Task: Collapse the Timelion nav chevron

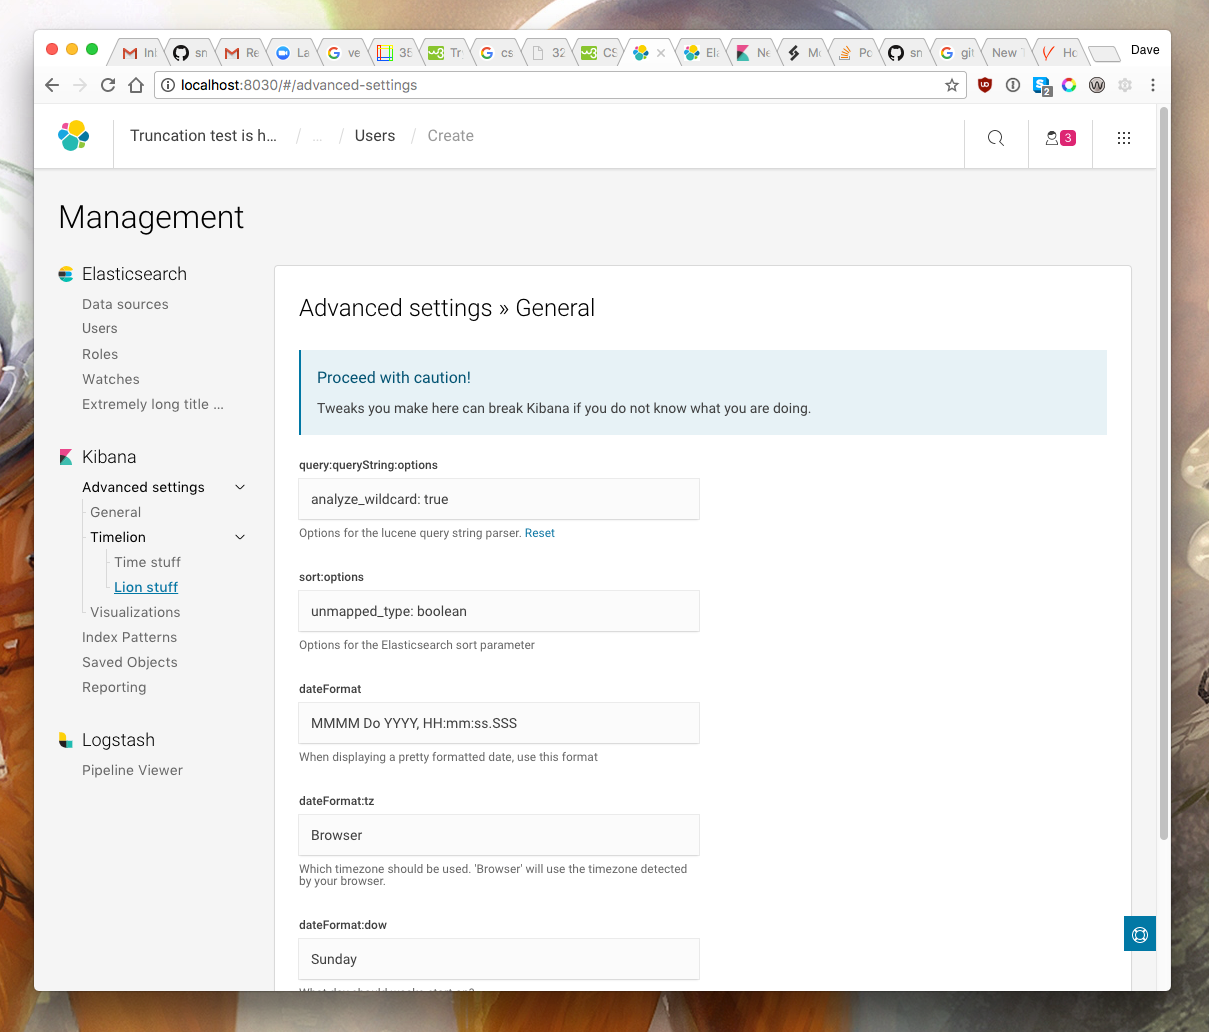Action: pyautogui.click(x=240, y=537)
